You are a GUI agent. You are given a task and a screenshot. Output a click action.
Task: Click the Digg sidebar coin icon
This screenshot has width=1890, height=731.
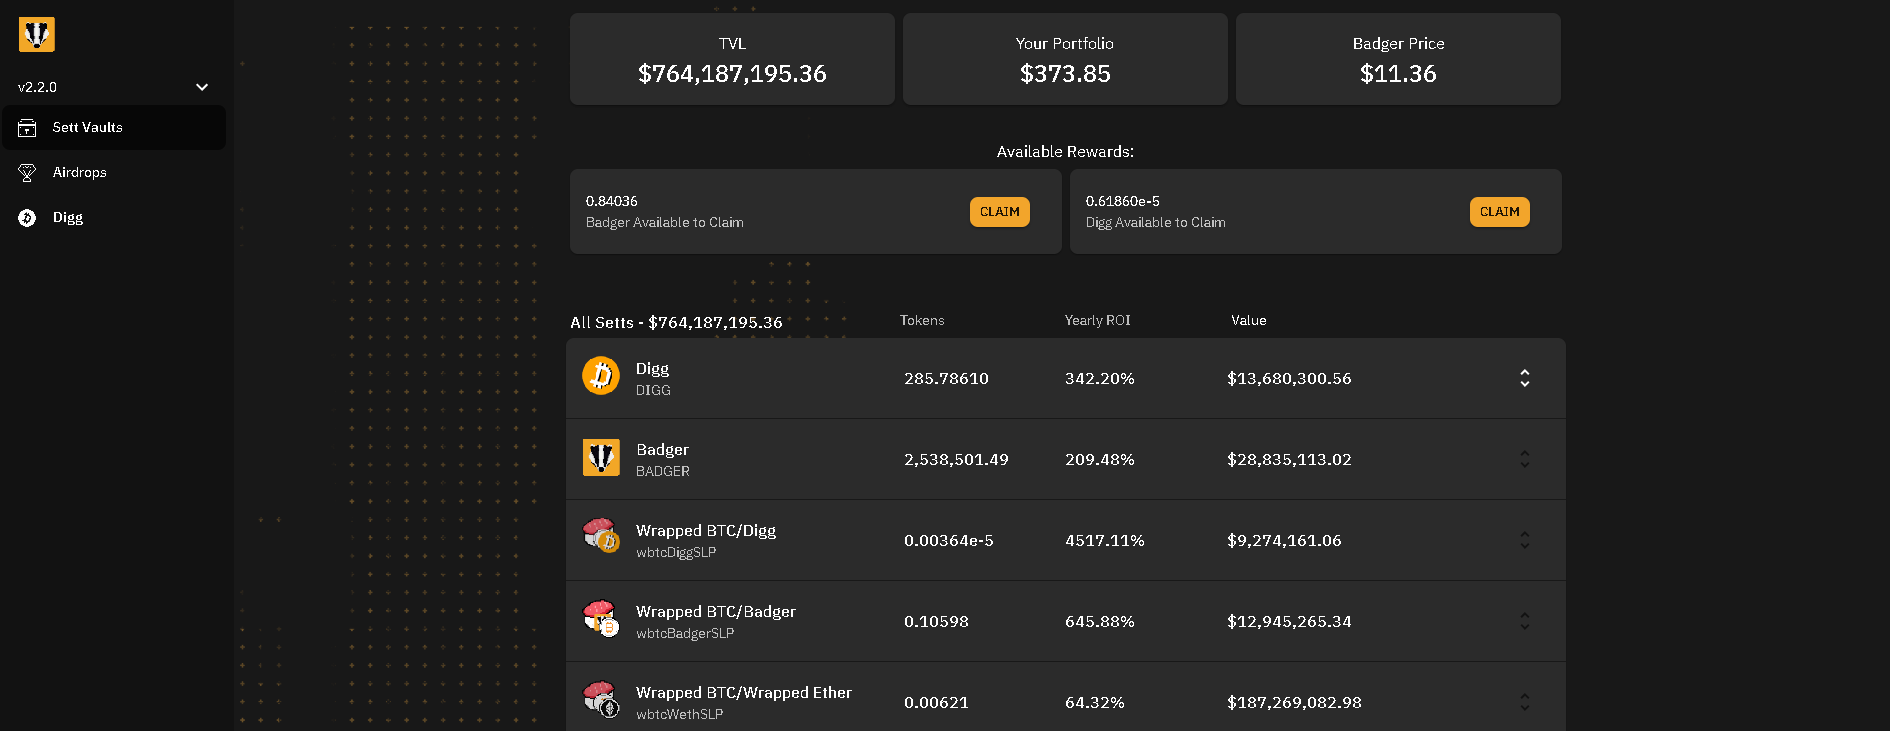pyautogui.click(x=28, y=218)
